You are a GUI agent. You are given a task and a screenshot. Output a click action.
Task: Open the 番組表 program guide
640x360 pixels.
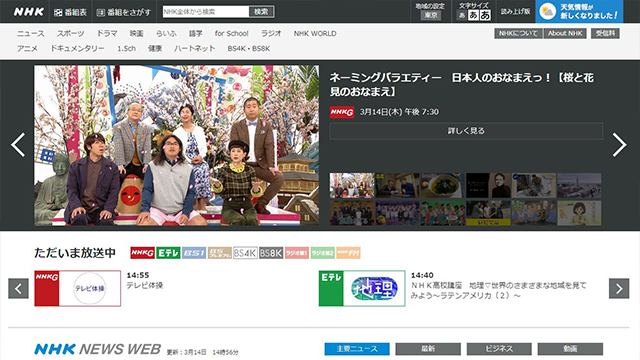pyautogui.click(x=70, y=12)
